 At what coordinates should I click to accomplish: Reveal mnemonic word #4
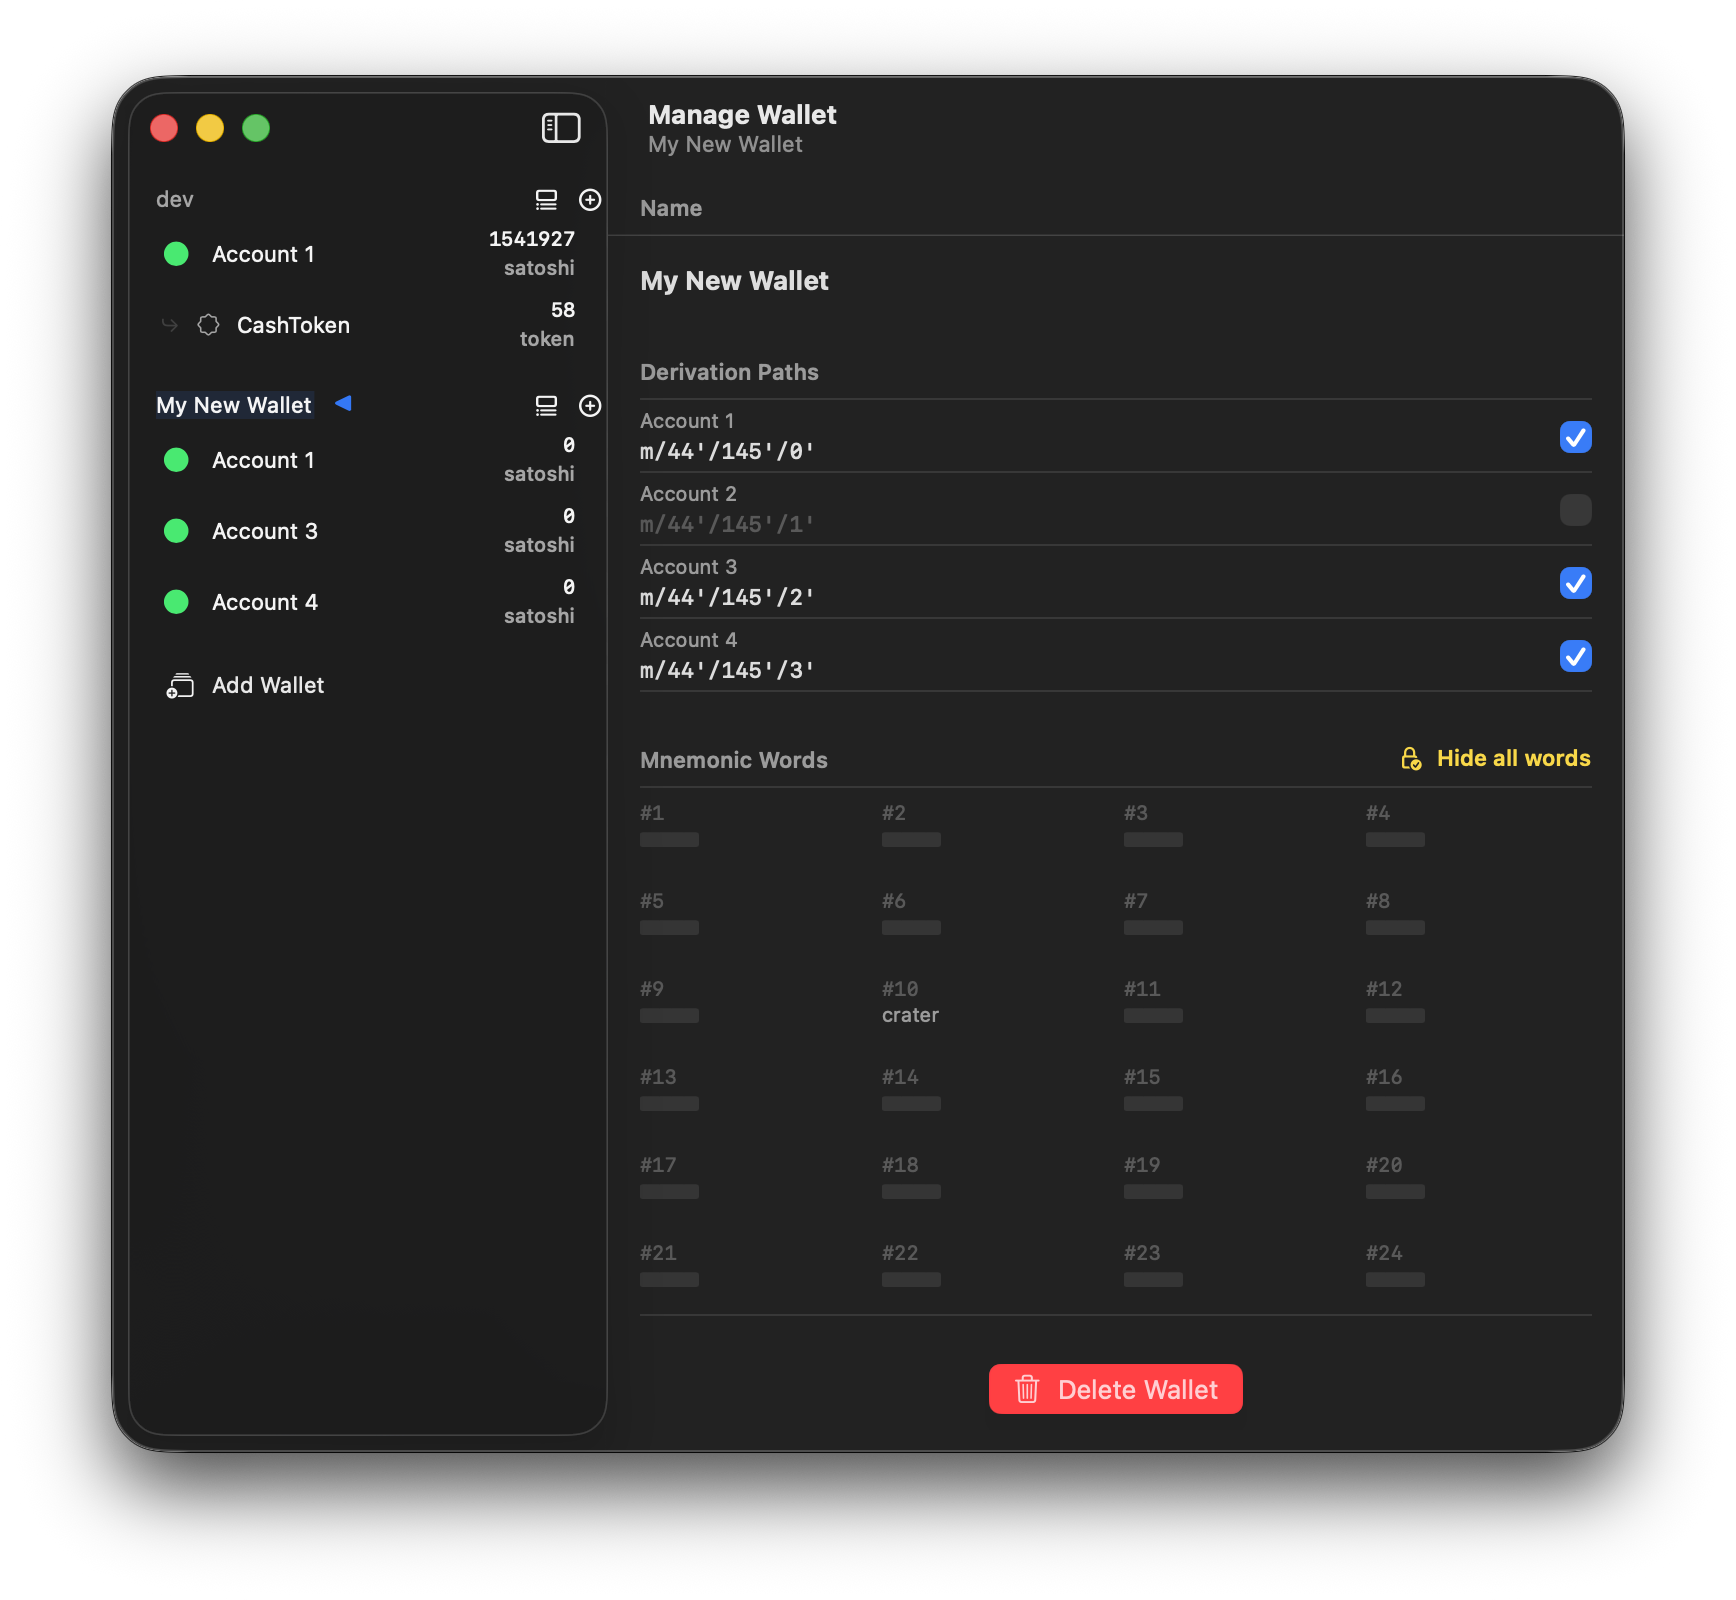1395,840
